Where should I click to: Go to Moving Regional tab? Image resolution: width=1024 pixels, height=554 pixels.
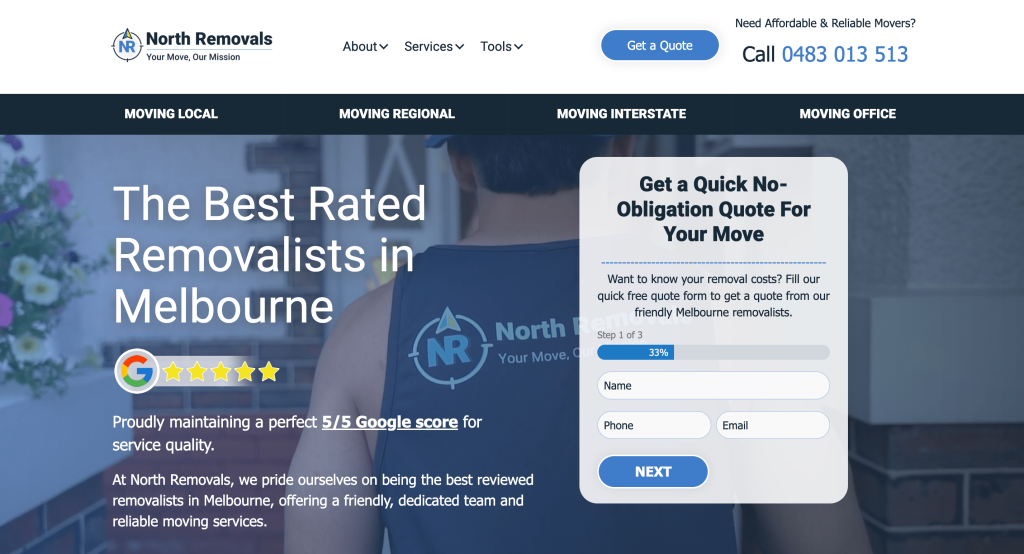[396, 114]
